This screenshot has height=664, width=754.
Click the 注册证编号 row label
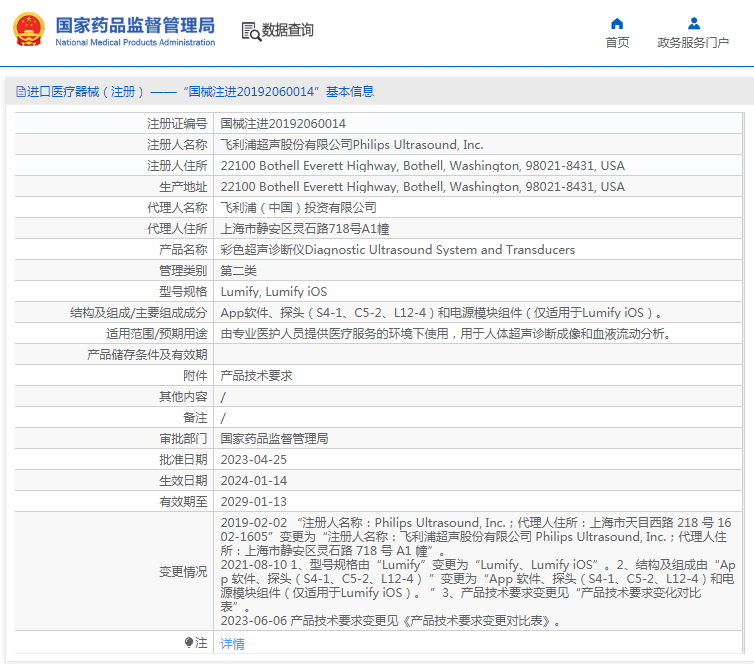pos(177,124)
